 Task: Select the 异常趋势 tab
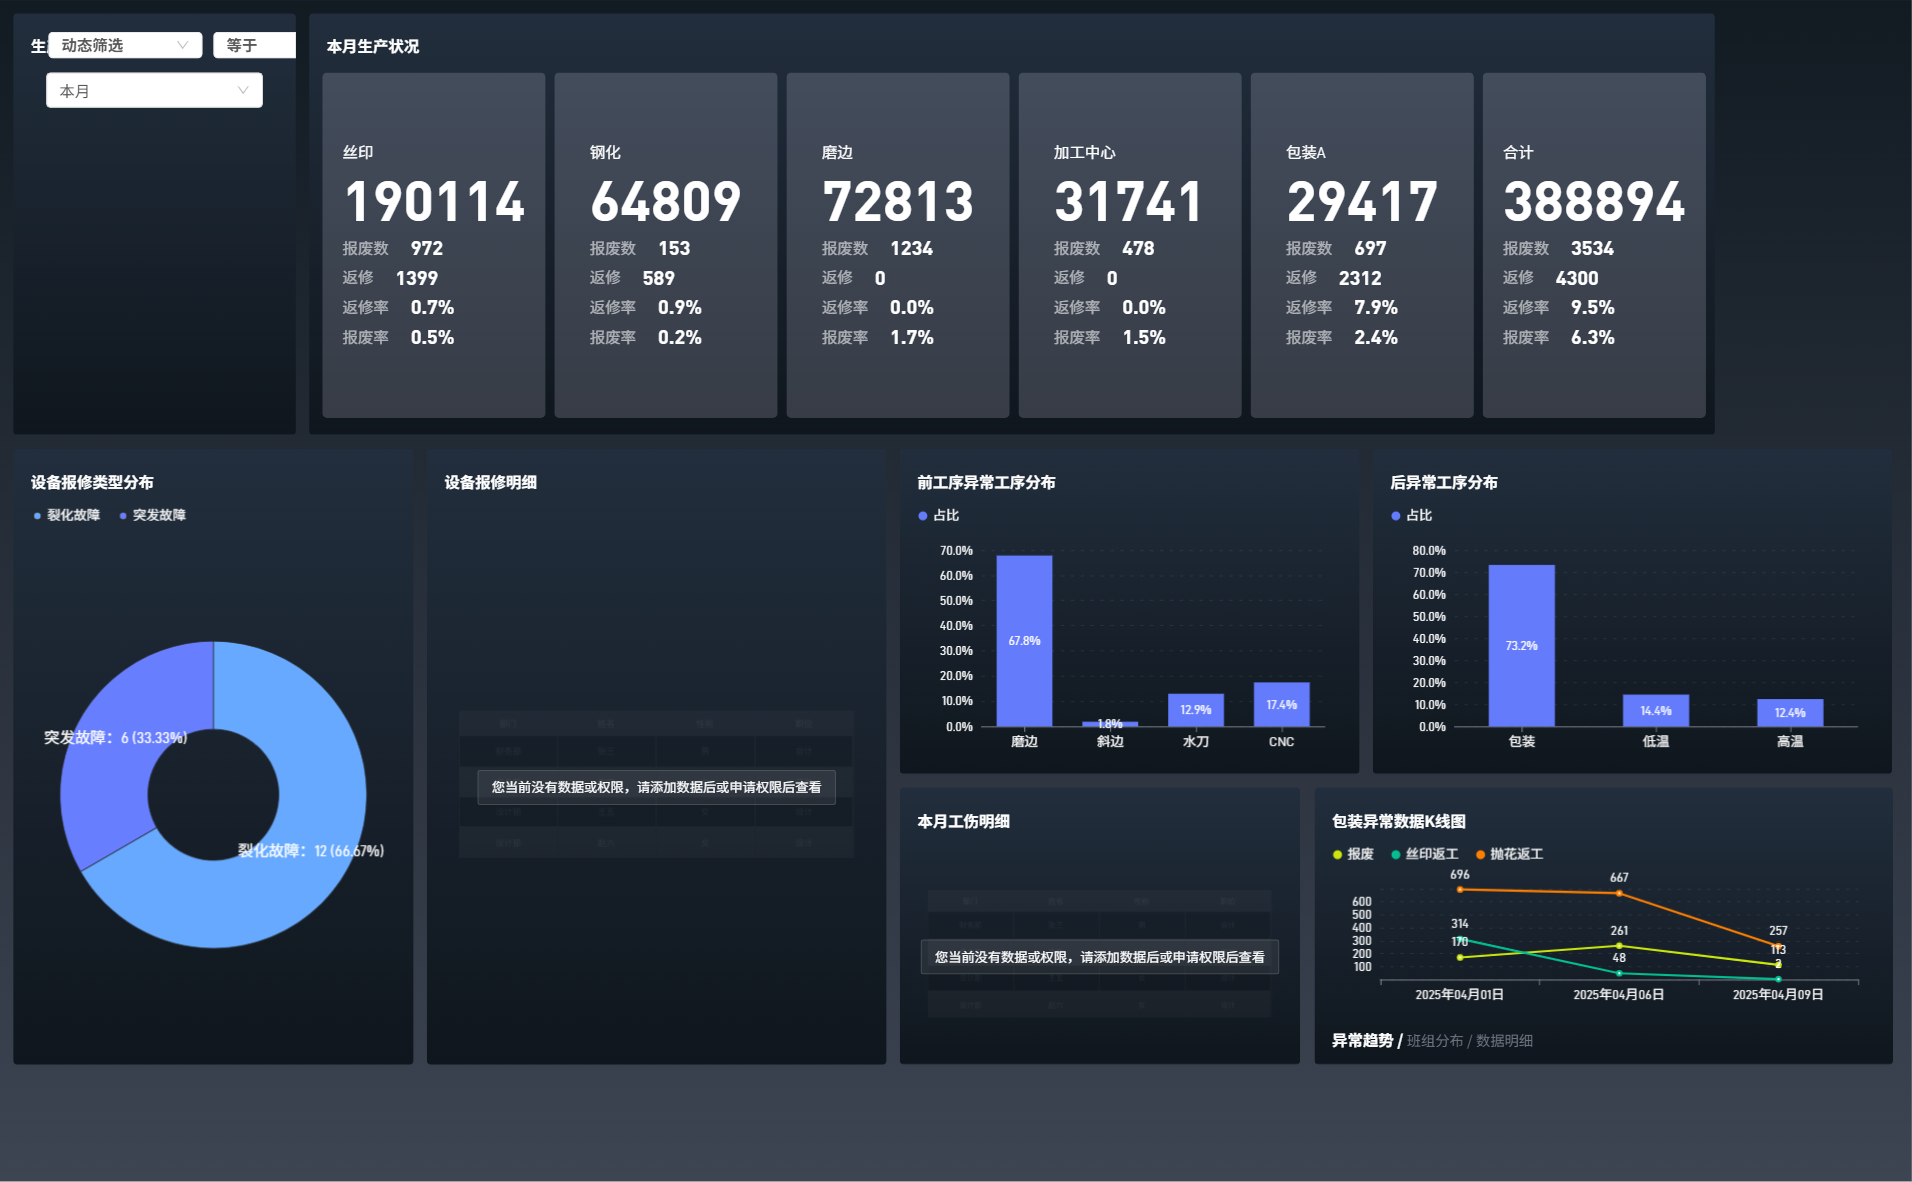[1362, 1041]
